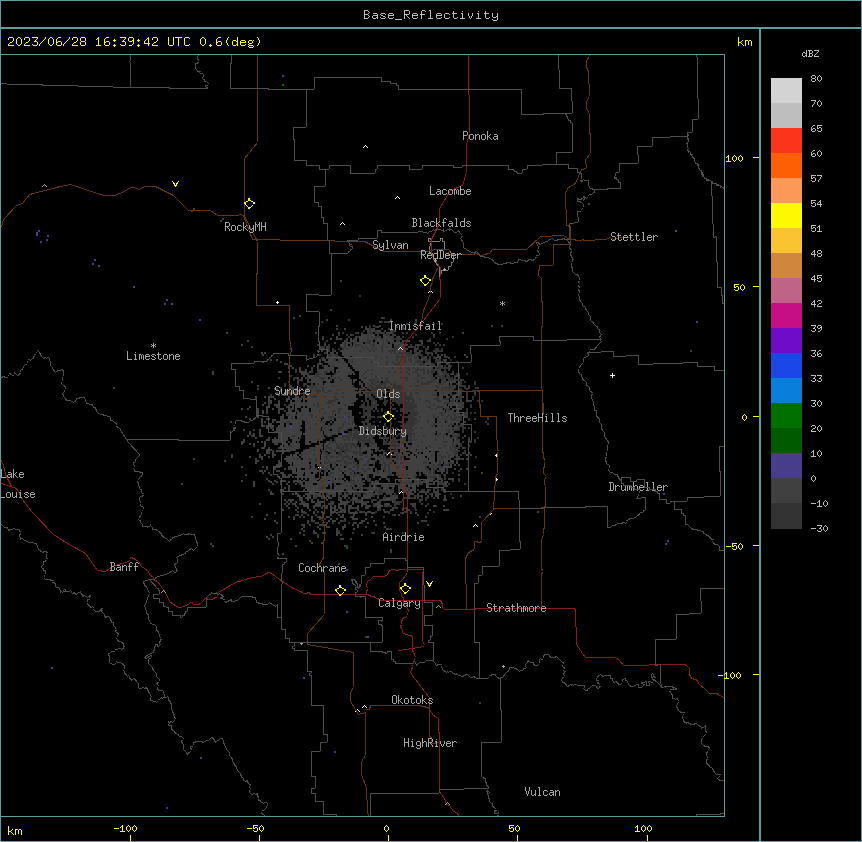Screen dimensions: 862x842
Task: Click the green 30 dBZ legend swatch
Action: (x=786, y=416)
